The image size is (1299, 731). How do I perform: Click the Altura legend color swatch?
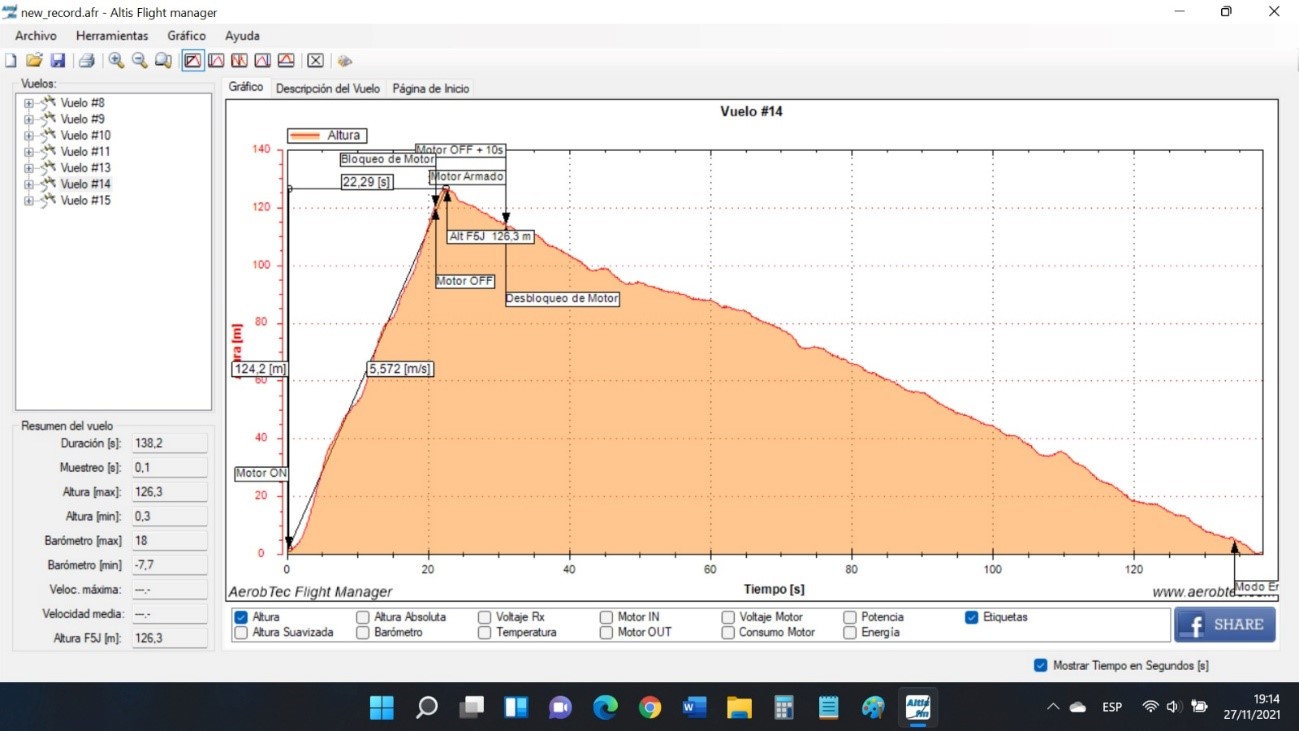pyautogui.click(x=305, y=135)
